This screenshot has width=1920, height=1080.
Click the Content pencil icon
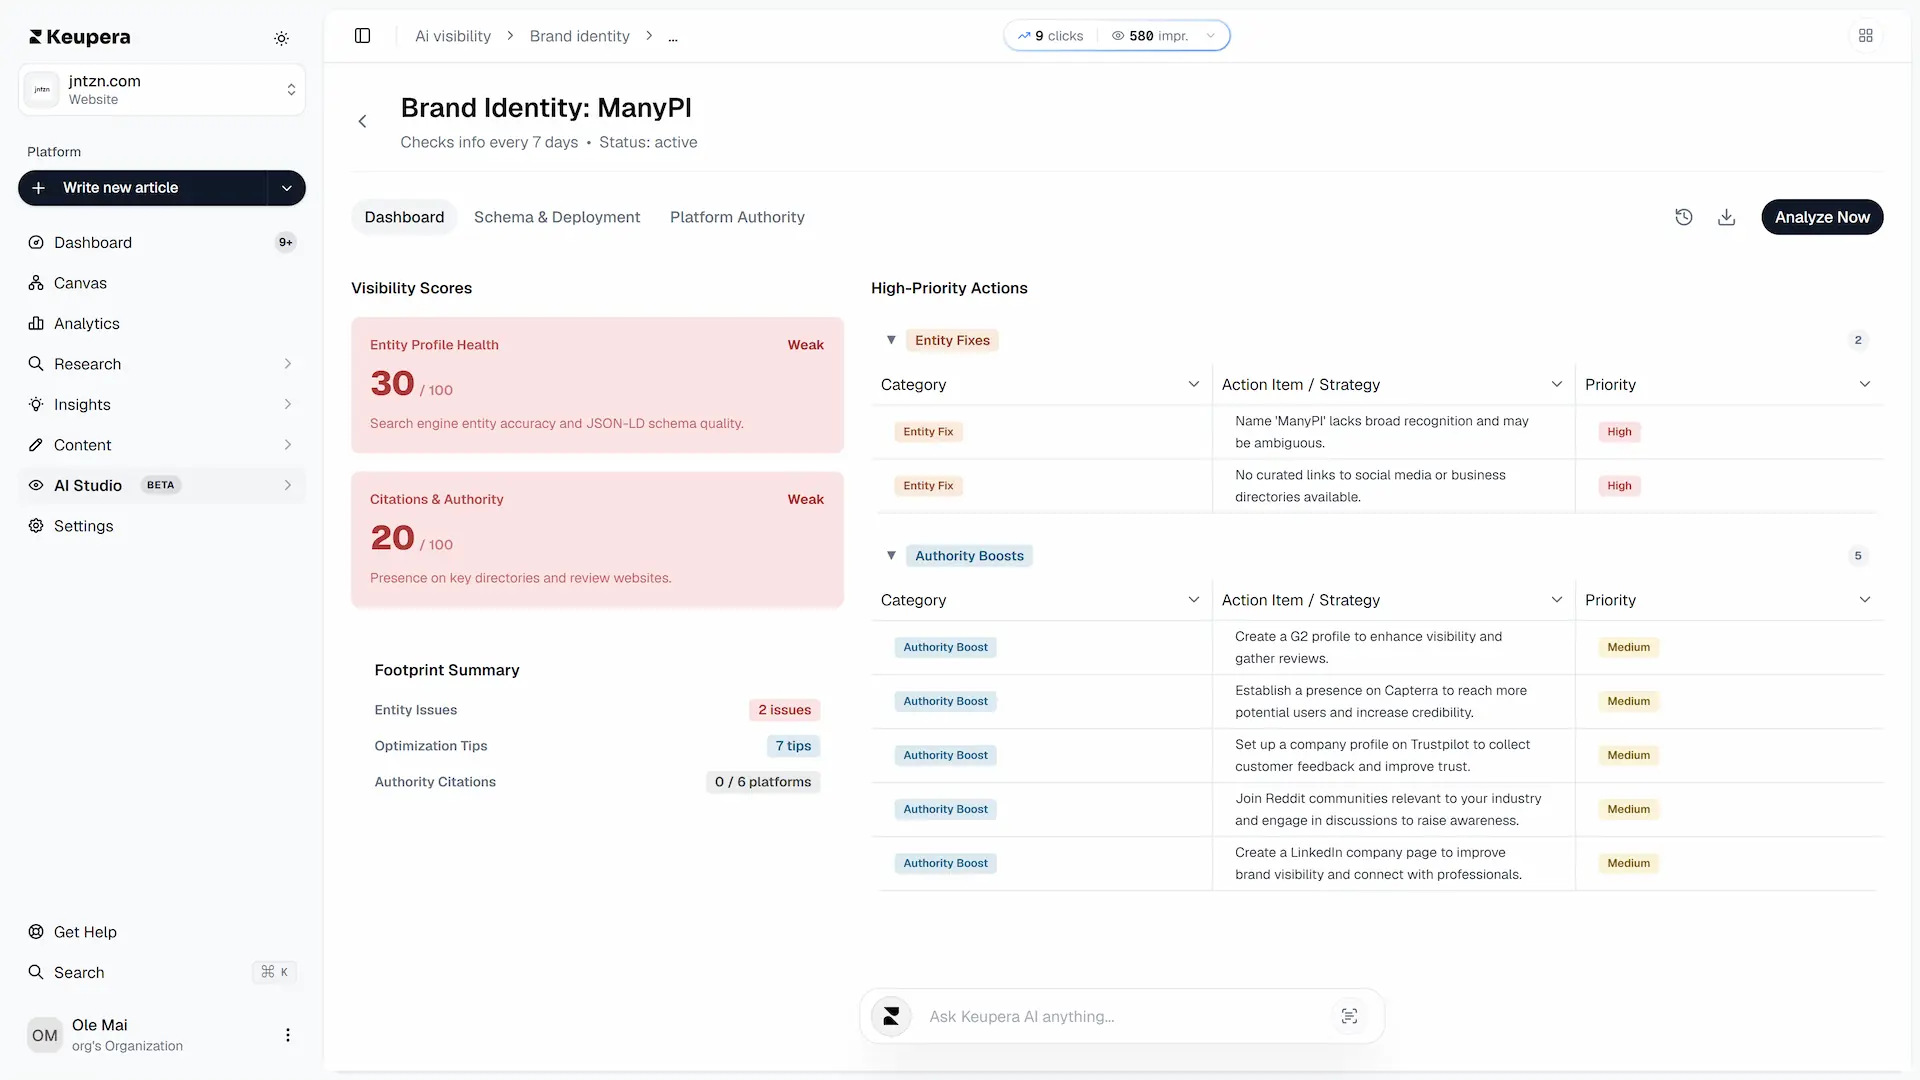[36, 445]
